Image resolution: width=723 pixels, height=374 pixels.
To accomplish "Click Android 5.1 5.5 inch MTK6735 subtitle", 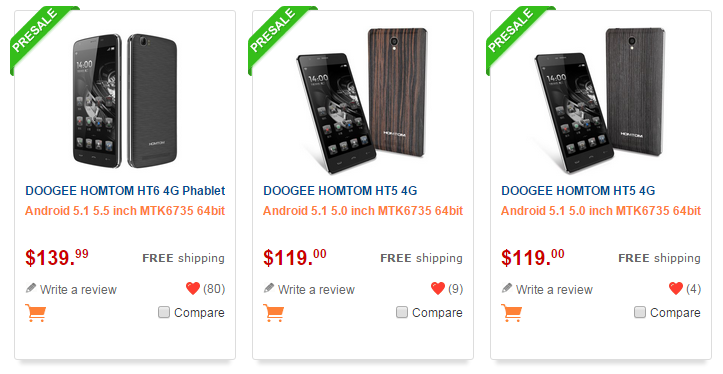I will click(x=125, y=211).
